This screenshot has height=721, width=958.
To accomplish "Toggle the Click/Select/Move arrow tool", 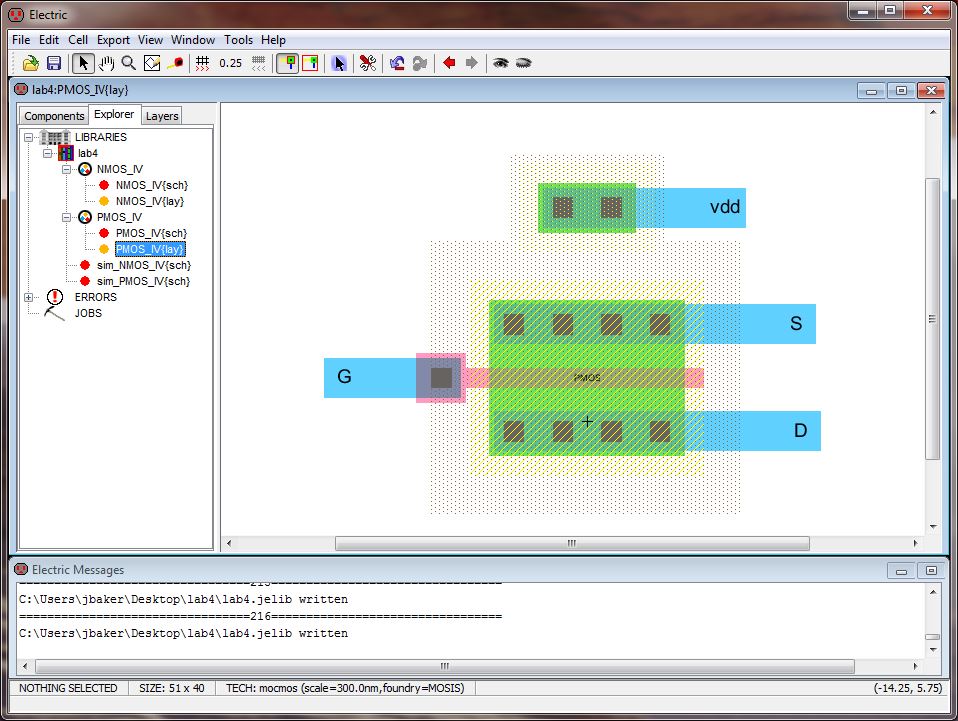I will point(84,63).
